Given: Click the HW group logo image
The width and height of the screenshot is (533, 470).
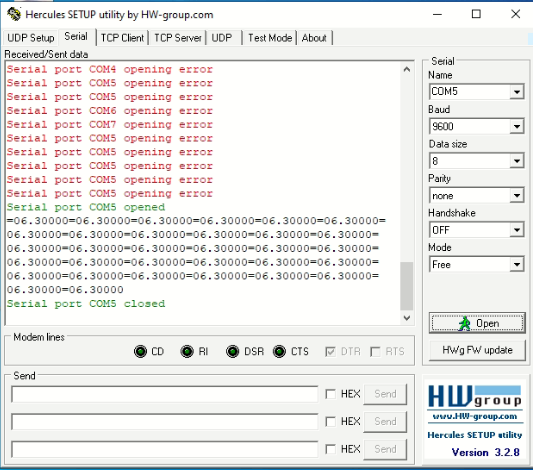Looking at the screenshot, I should 475,397.
